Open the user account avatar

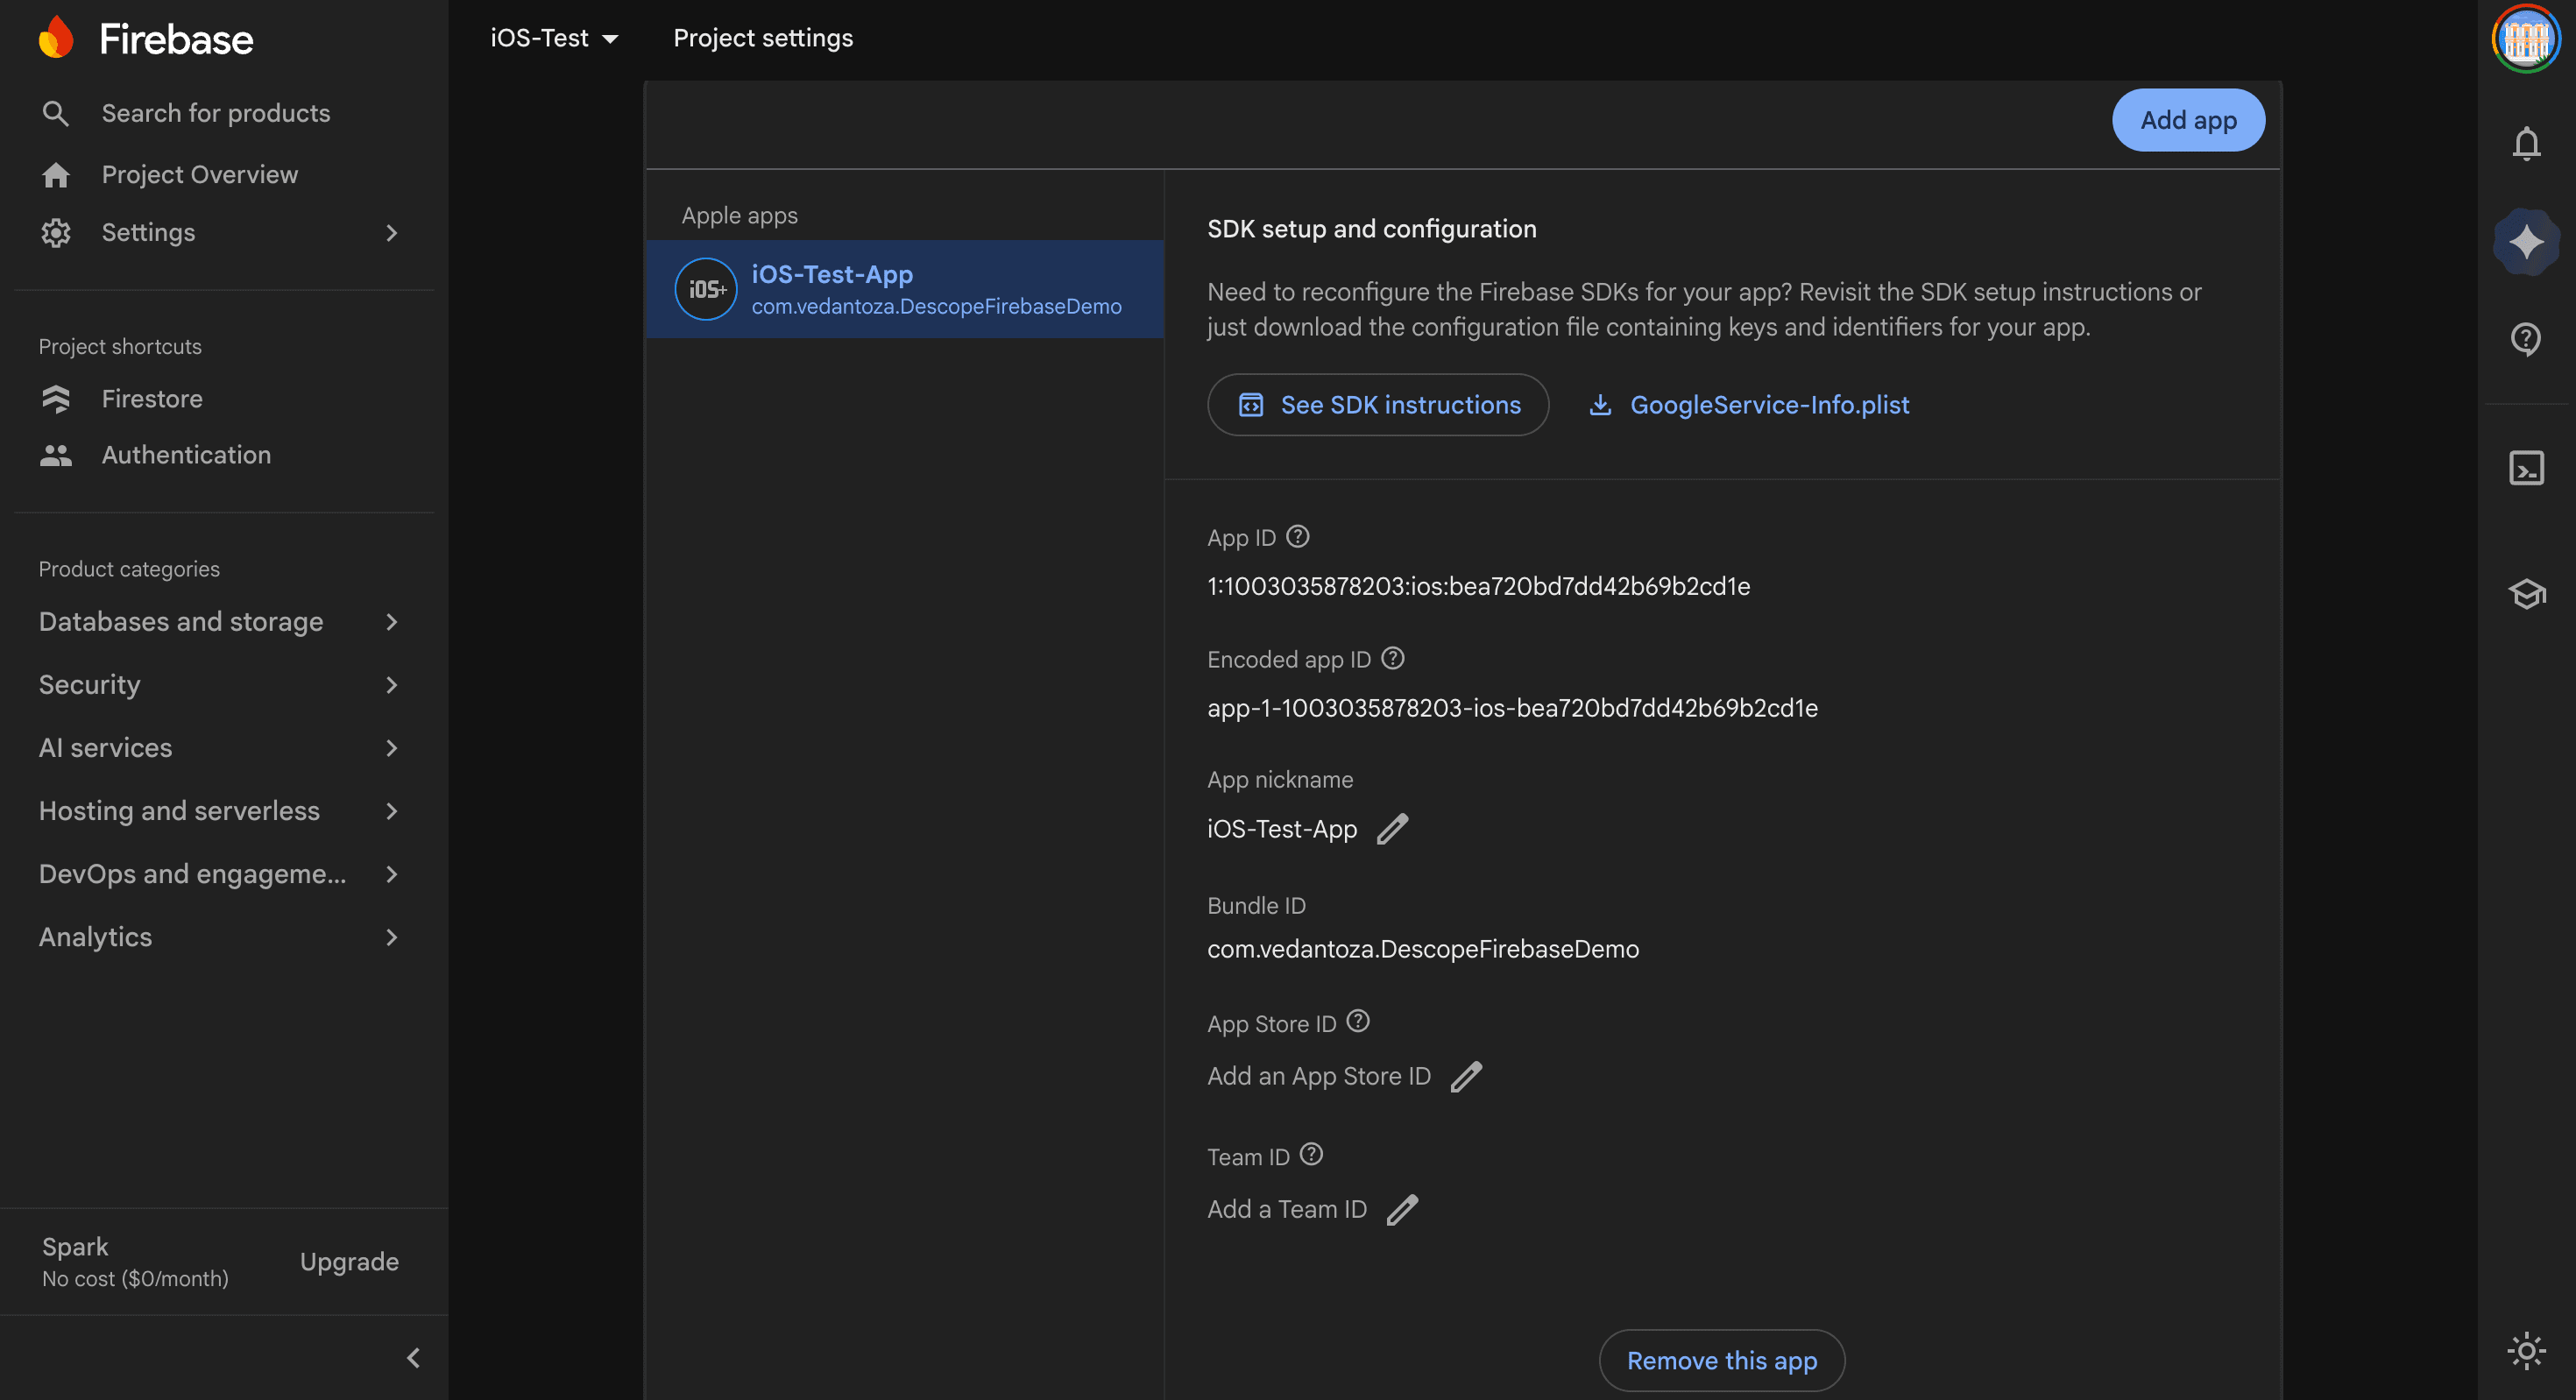pos(2526,39)
